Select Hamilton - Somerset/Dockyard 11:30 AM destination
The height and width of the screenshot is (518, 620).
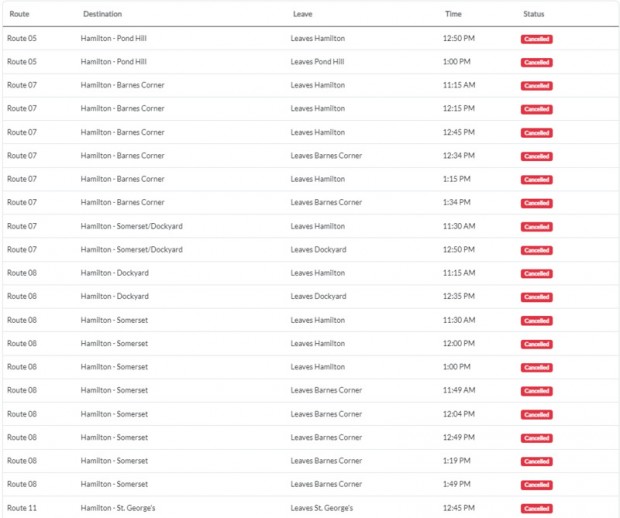(x=131, y=226)
